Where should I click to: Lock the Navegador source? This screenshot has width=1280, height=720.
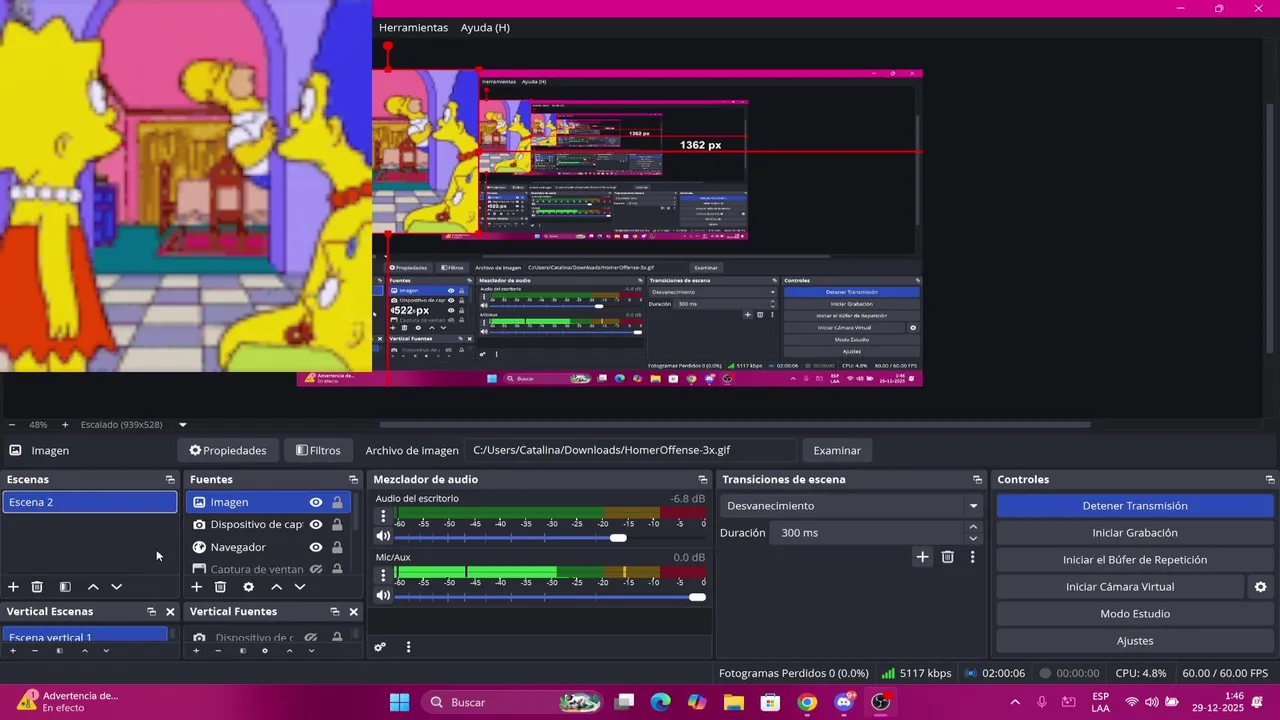coord(337,548)
